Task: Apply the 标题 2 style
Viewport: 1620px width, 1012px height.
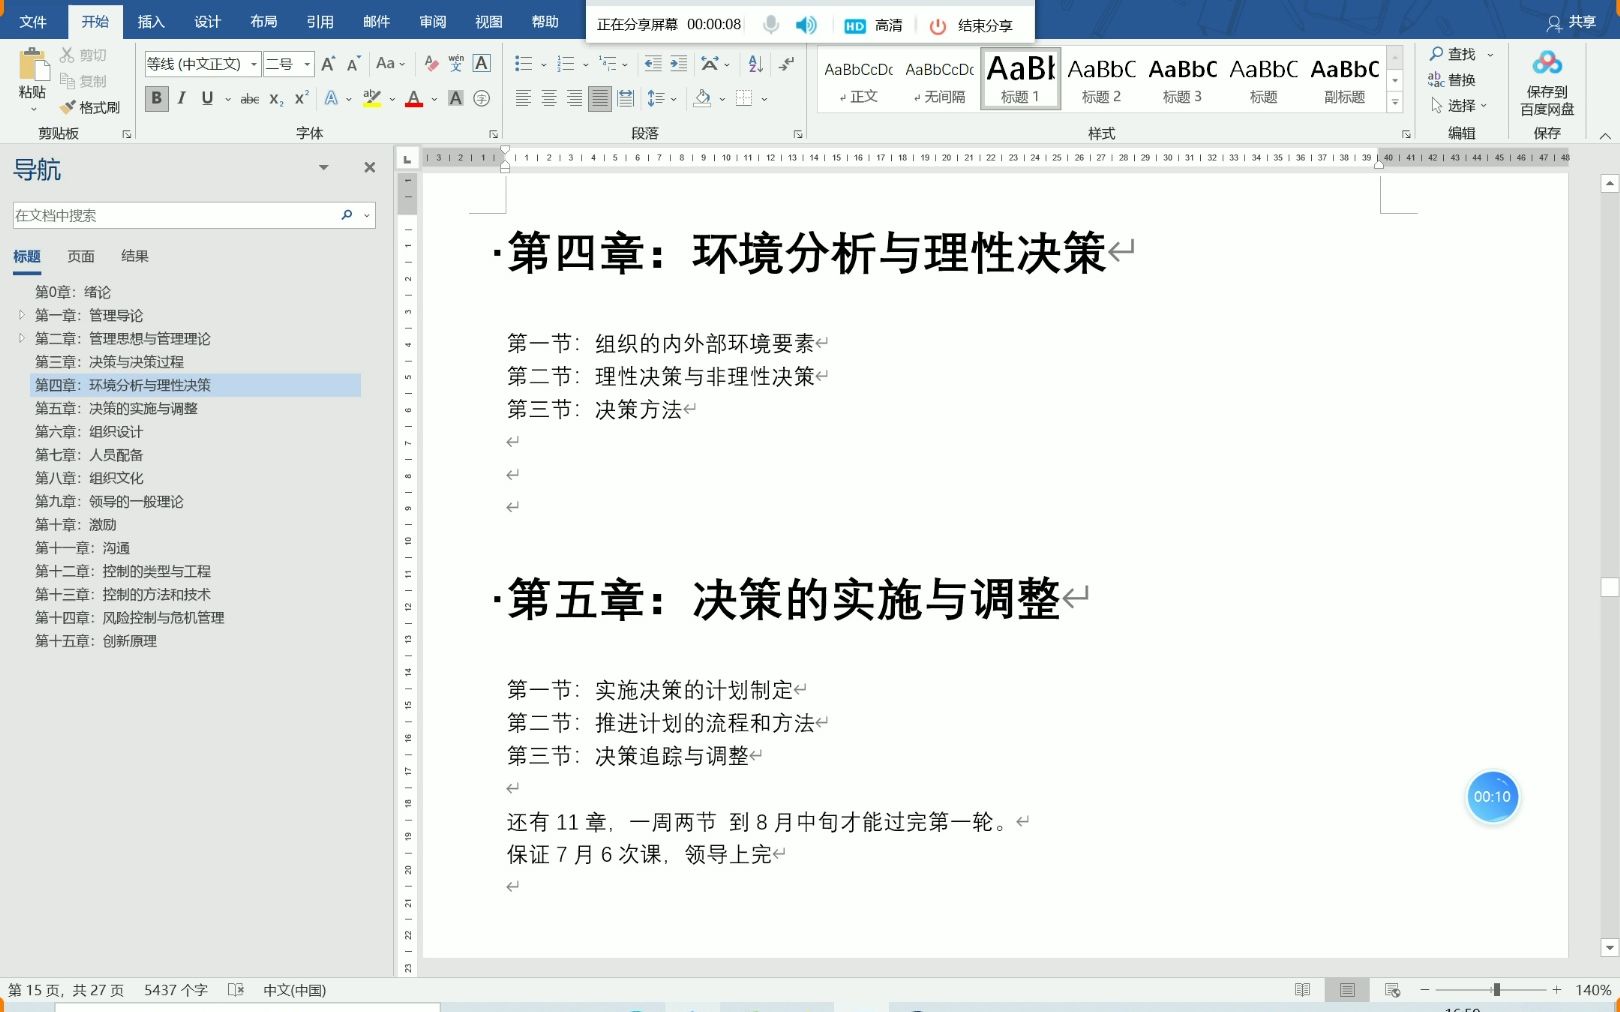Action: [x=1101, y=79]
